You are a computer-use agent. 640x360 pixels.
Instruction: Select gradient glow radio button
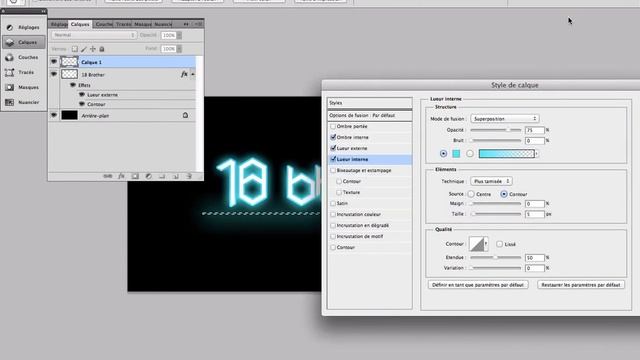470,154
